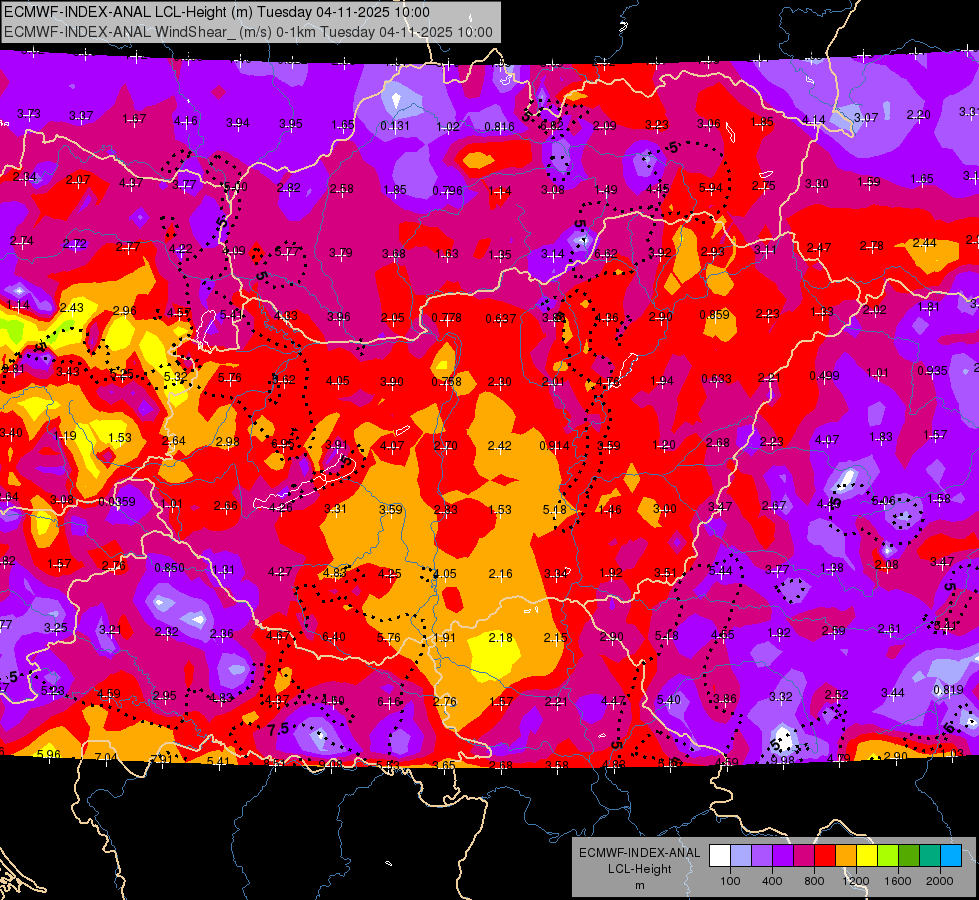Click the wind shear value 5.06

[x=883, y=500]
